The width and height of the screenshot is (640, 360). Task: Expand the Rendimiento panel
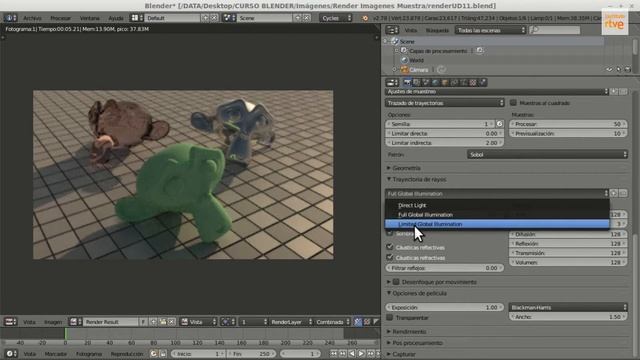[x=406, y=331]
